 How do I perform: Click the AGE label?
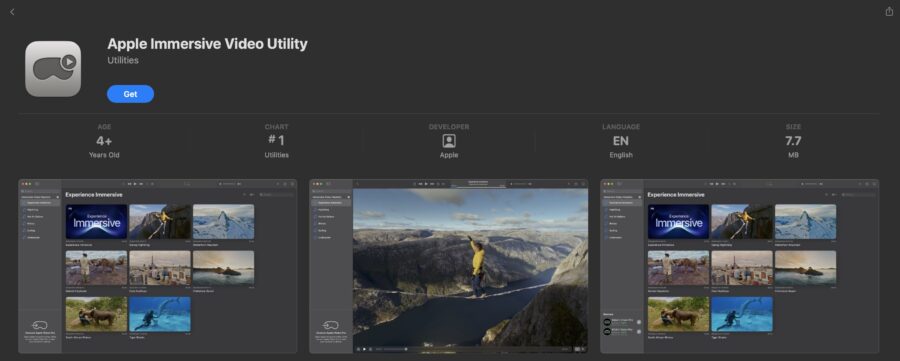click(104, 127)
